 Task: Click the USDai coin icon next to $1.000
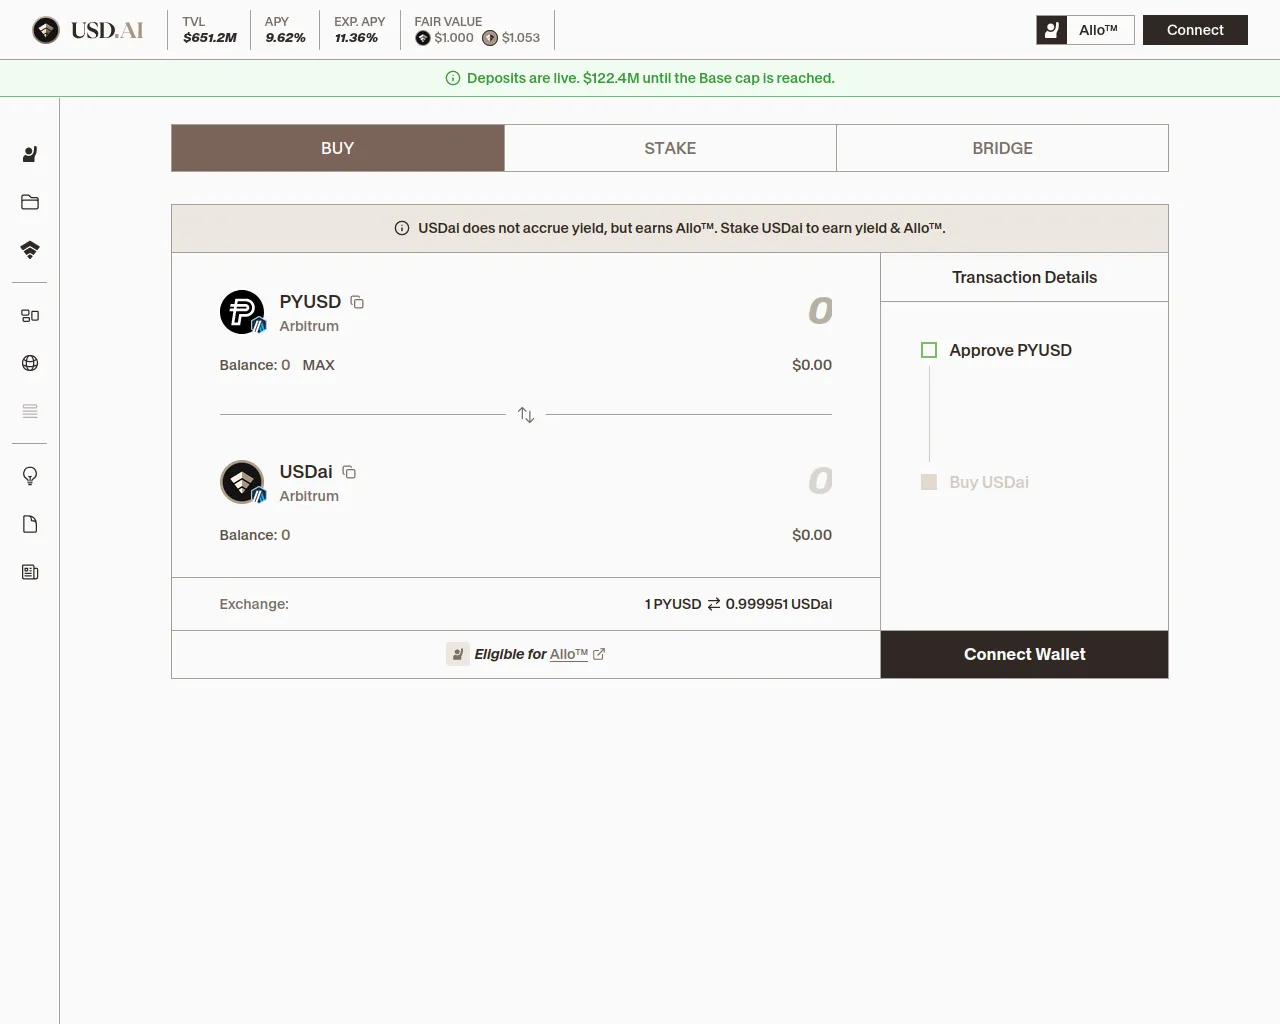423,38
